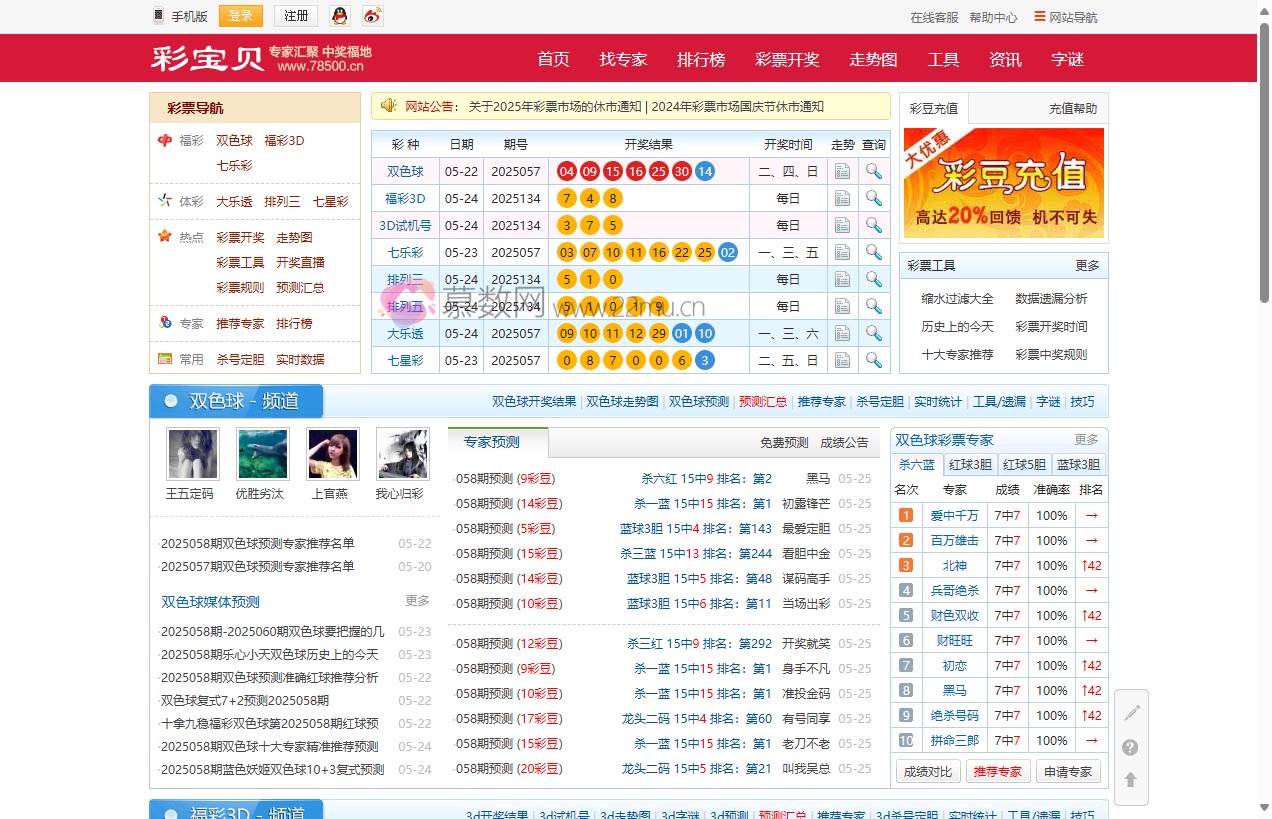
Task: Select the 蓝球3胆 filter option
Action: coord(1079,464)
